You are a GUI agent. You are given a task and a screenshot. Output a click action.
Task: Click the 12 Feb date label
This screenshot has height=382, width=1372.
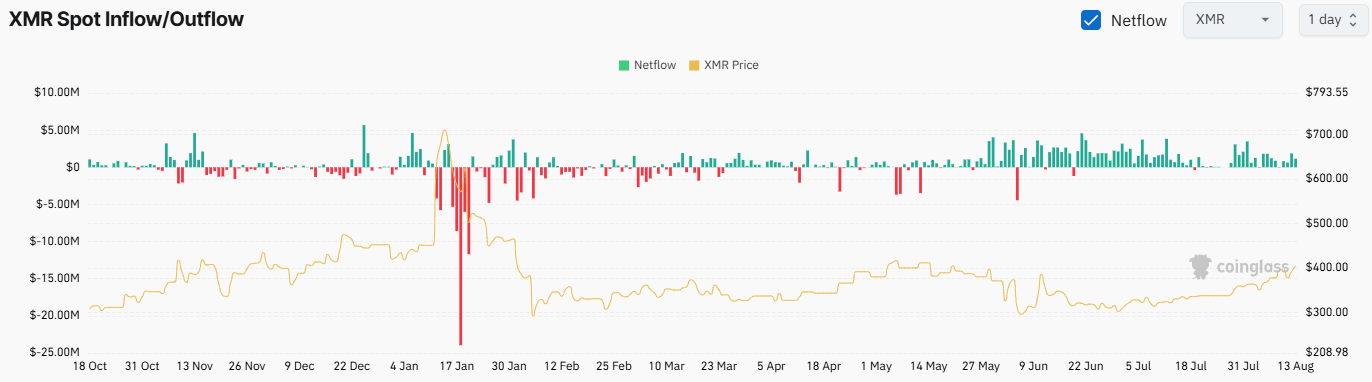[563, 367]
